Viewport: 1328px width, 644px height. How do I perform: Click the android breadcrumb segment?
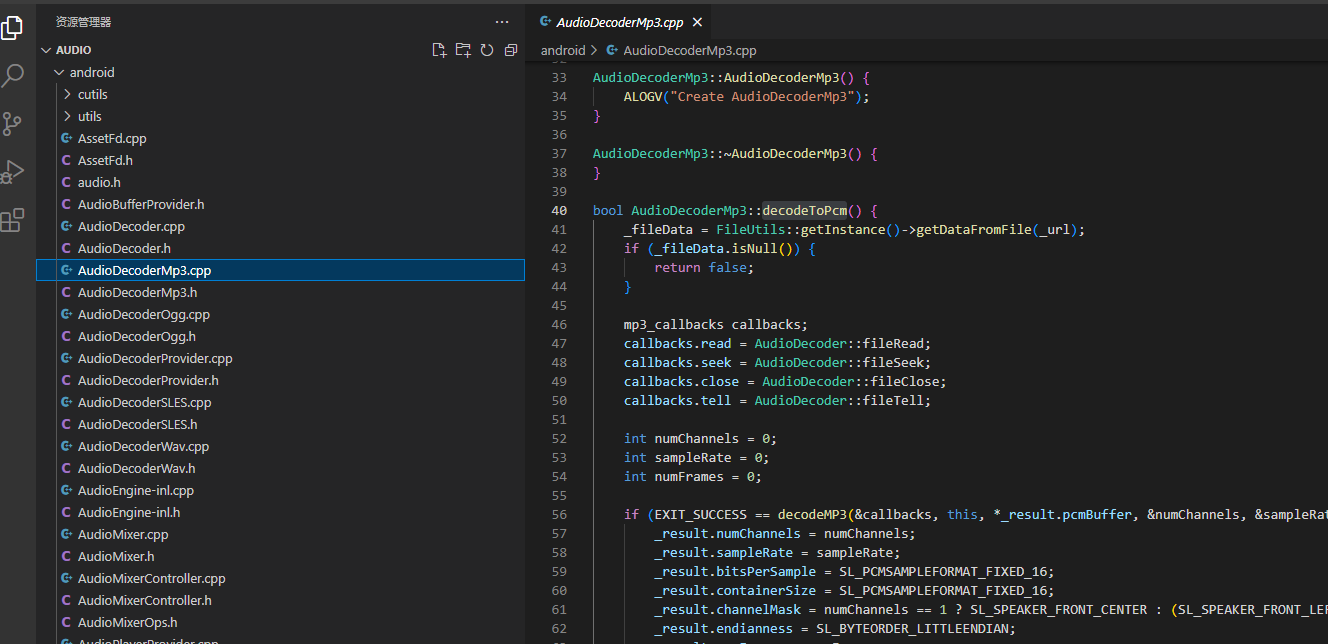(563, 50)
